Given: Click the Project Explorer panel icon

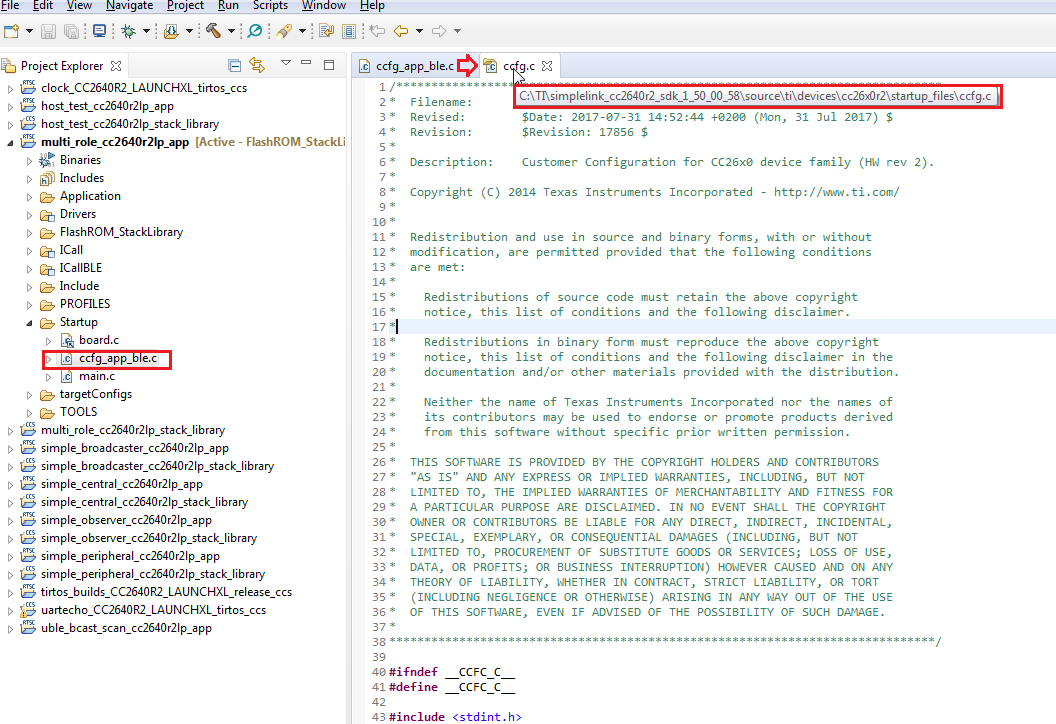Looking at the screenshot, I should click(x=9, y=66).
